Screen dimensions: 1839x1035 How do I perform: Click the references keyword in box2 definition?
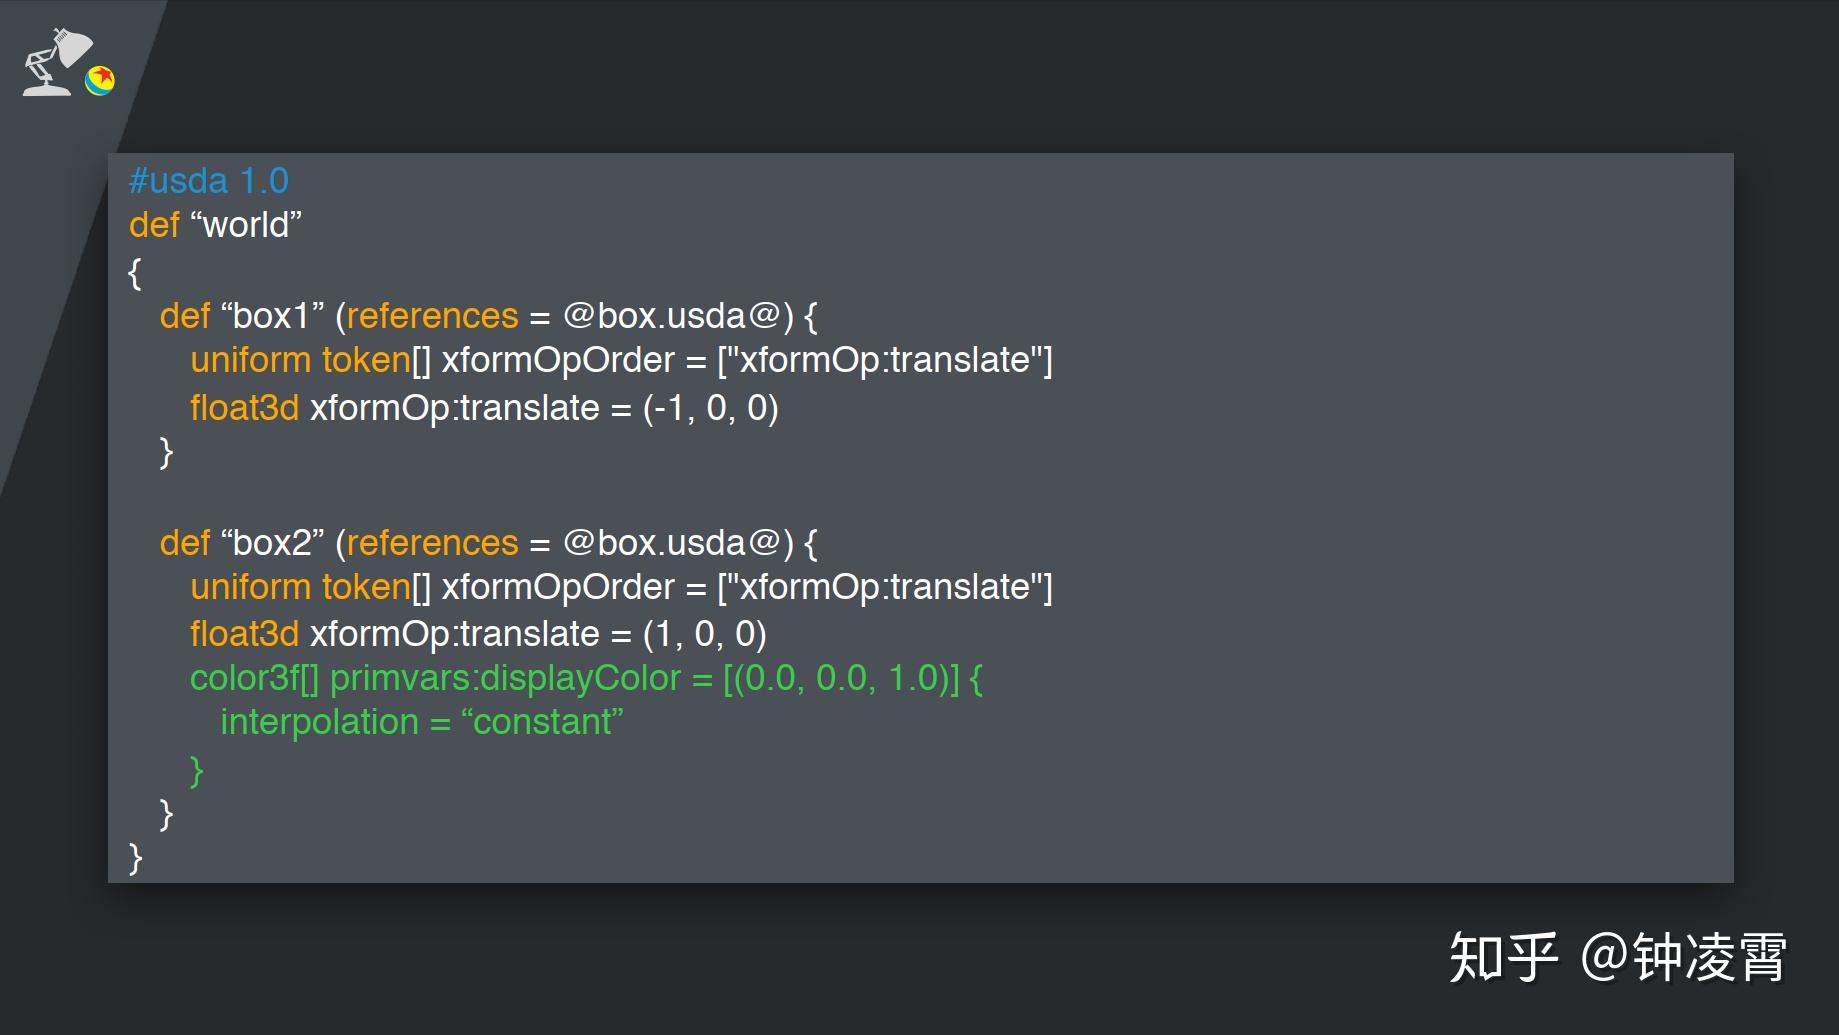pyautogui.click(x=432, y=543)
